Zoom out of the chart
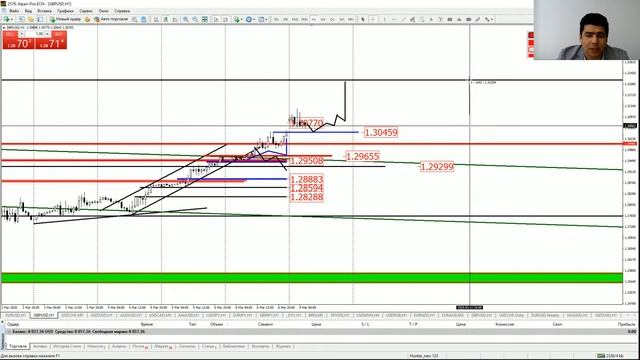This screenshot has width=640, height=360. point(195,19)
